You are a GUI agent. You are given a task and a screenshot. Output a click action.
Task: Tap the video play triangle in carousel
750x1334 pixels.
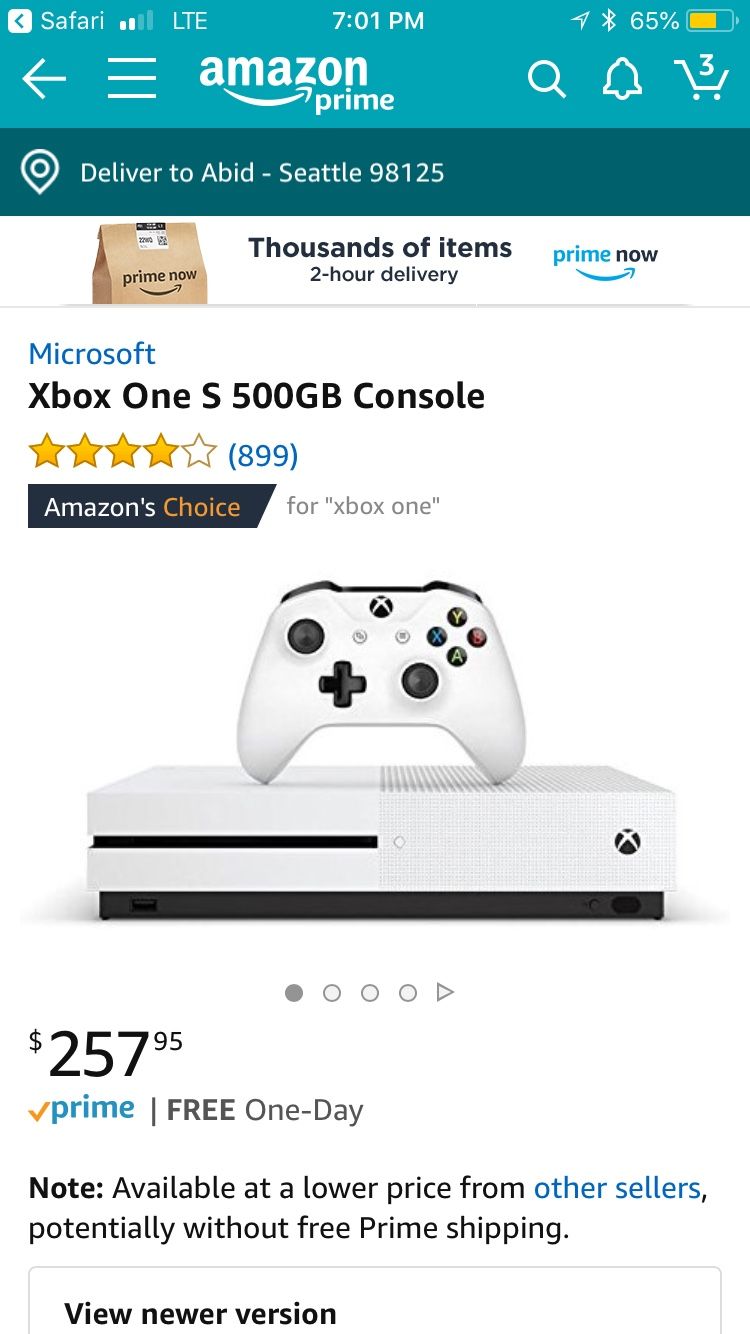pyautogui.click(x=446, y=993)
